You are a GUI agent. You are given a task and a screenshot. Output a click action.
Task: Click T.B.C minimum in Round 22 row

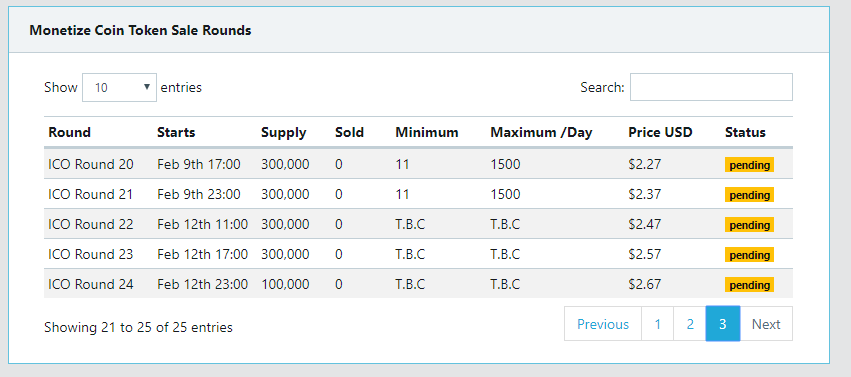[410, 224]
